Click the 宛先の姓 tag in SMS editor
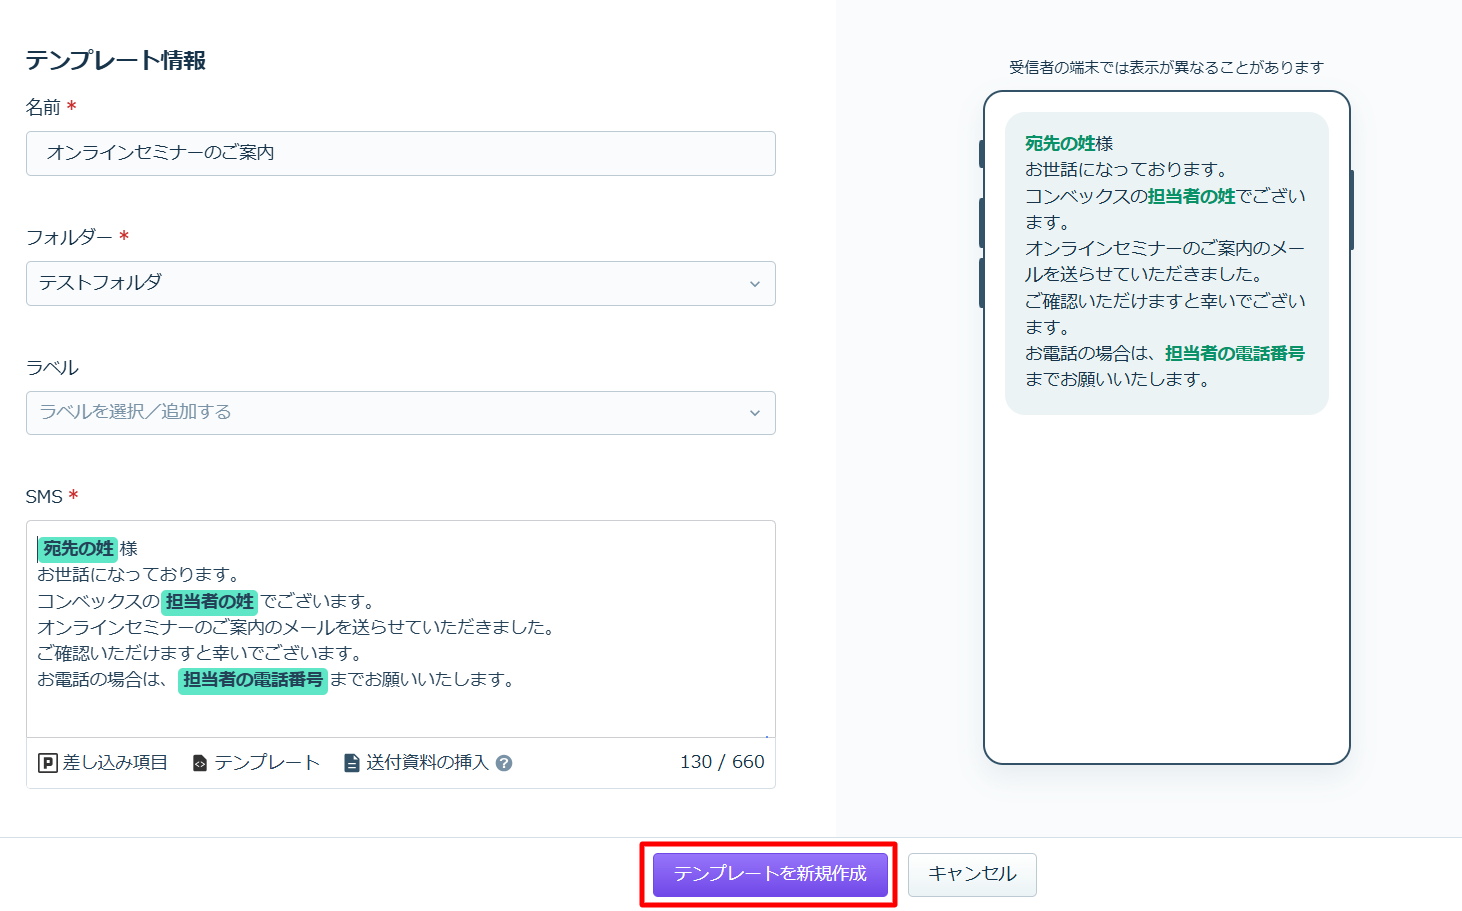This screenshot has width=1462, height=911. (78, 549)
